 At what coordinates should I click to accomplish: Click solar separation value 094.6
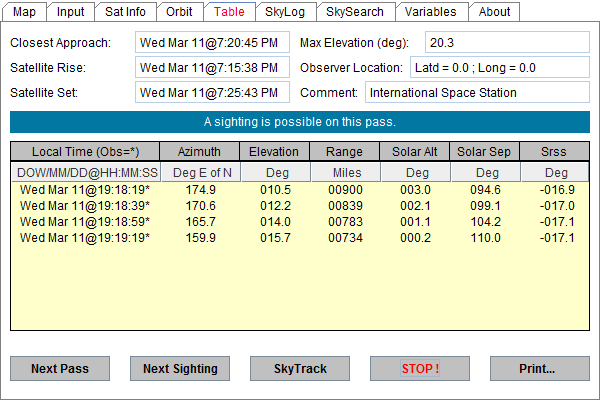[x=486, y=190]
